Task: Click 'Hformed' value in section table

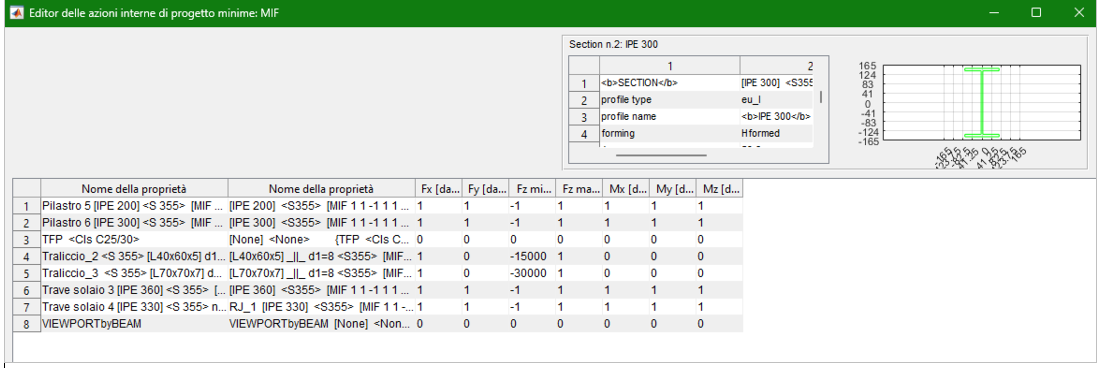Action: [x=777, y=132]
